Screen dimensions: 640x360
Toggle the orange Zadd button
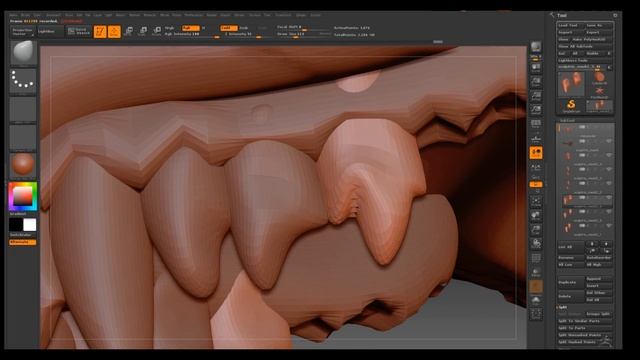pos(229,28)
